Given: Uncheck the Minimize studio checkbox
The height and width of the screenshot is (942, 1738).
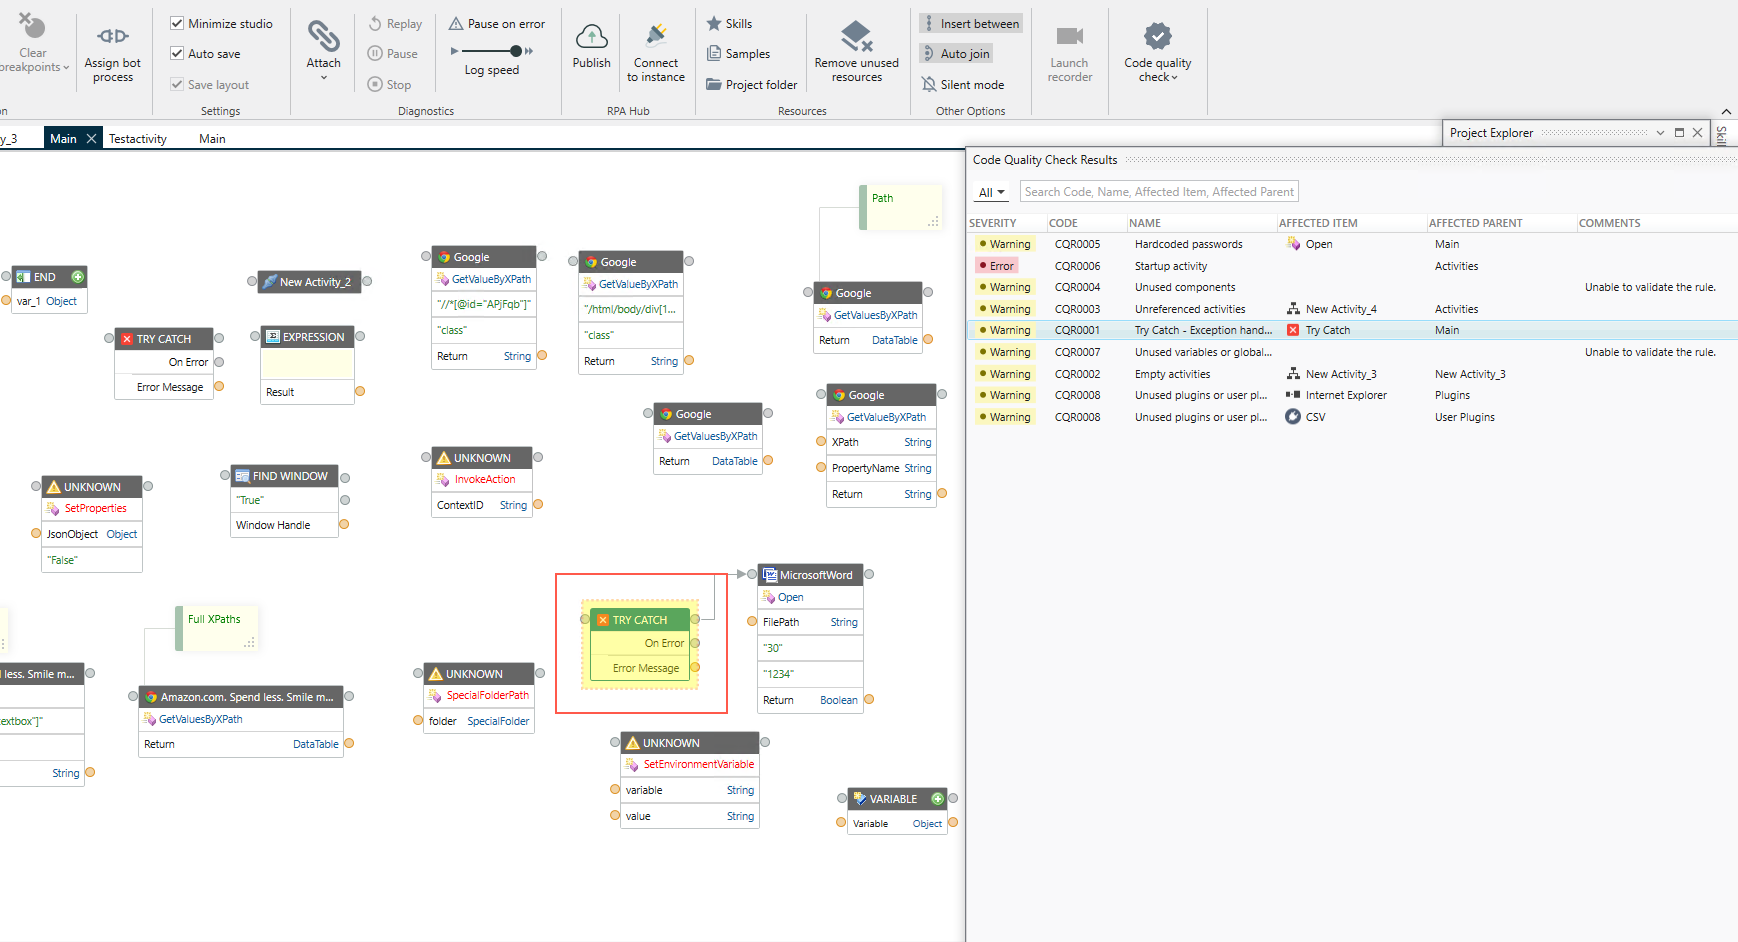Looking at the screenshot, I should tap(177, 23).
